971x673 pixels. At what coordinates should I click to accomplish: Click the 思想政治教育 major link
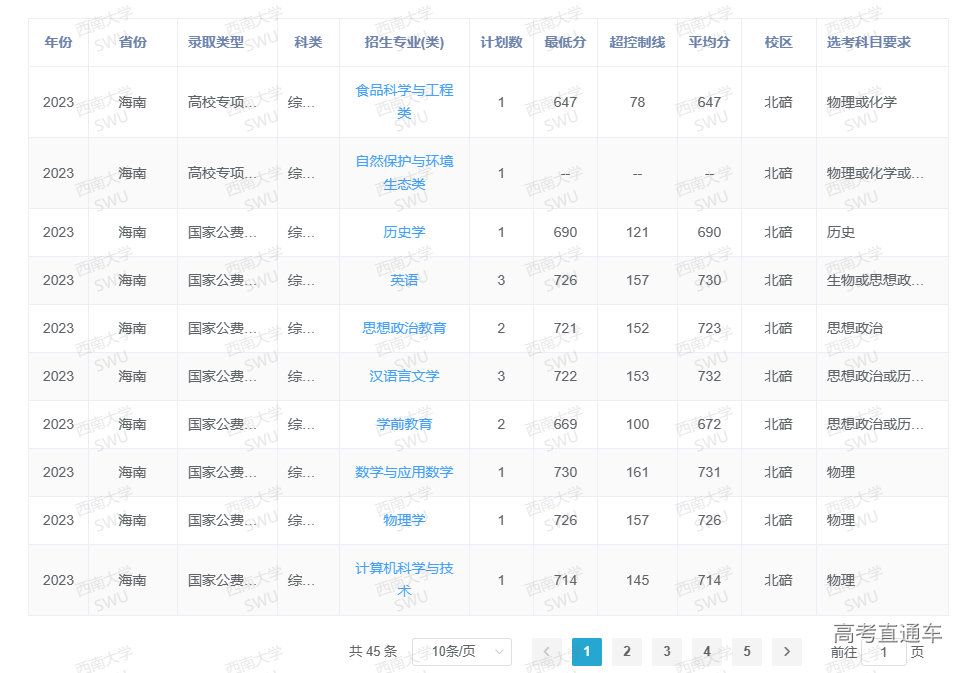pyautogui.click(x=404, y=328)
